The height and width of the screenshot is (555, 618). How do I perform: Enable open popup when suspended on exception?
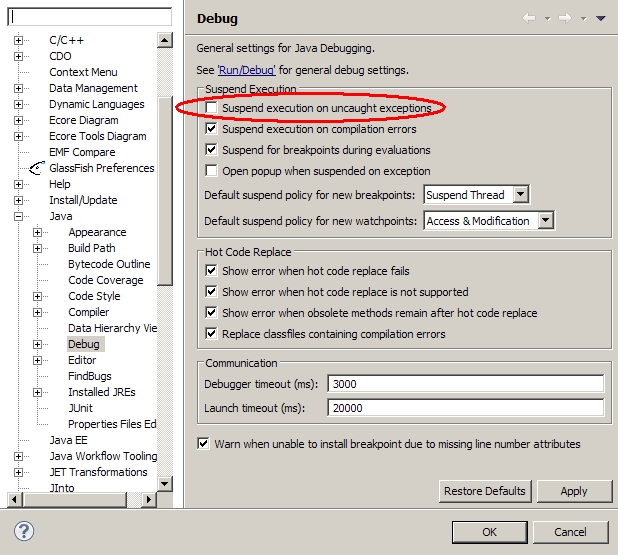[x=212, y=171]
